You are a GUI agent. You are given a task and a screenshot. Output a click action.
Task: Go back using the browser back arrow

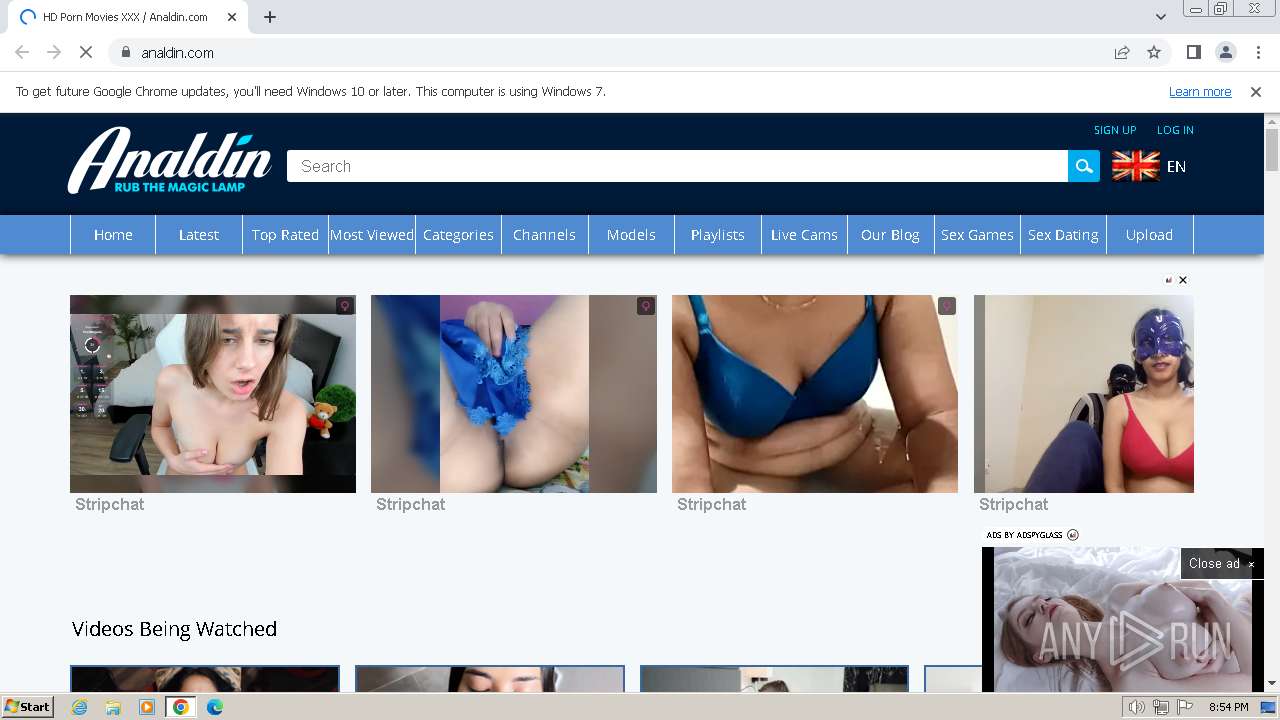pyautogui.click(x=22, y=52)
